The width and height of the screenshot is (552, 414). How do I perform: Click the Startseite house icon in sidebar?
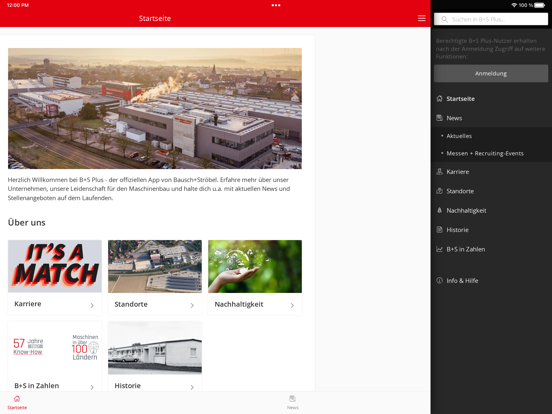(x=439, y=99)
